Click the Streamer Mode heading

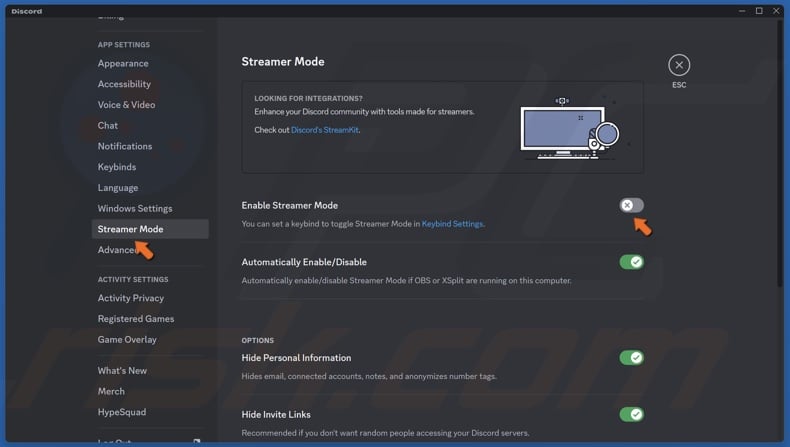click(283, 61)
